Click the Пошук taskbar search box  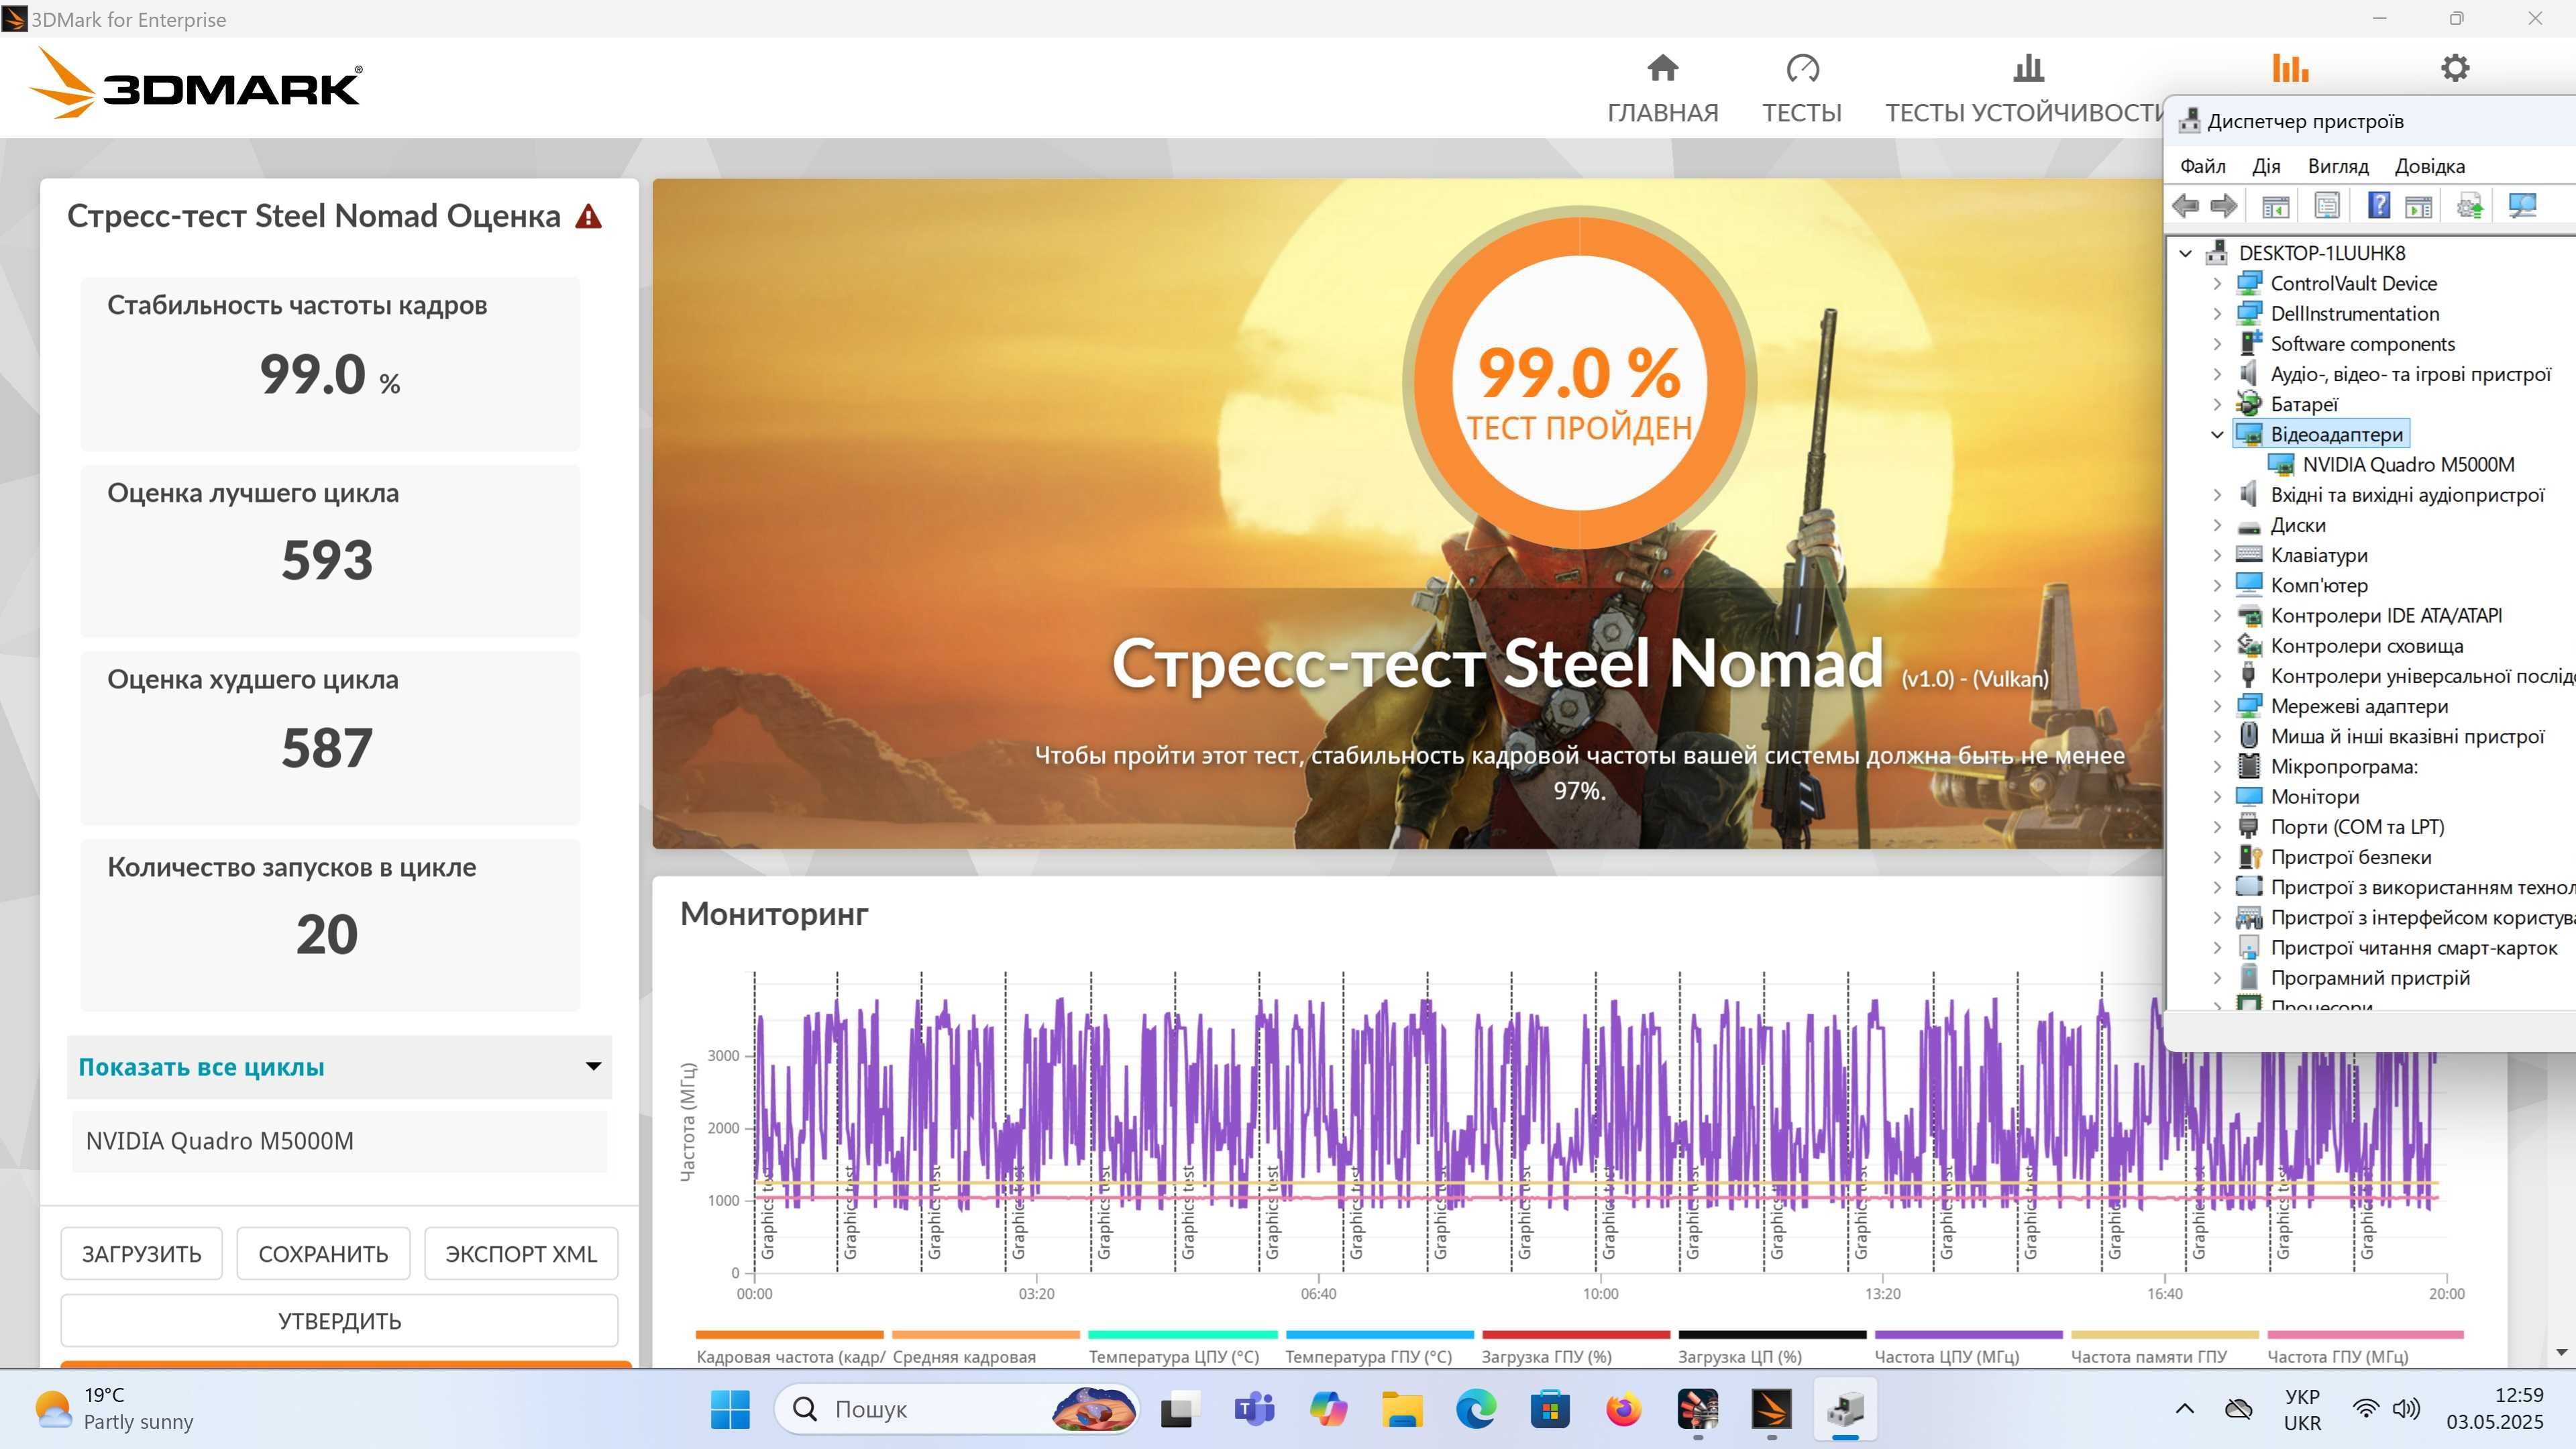[957, 1409]
